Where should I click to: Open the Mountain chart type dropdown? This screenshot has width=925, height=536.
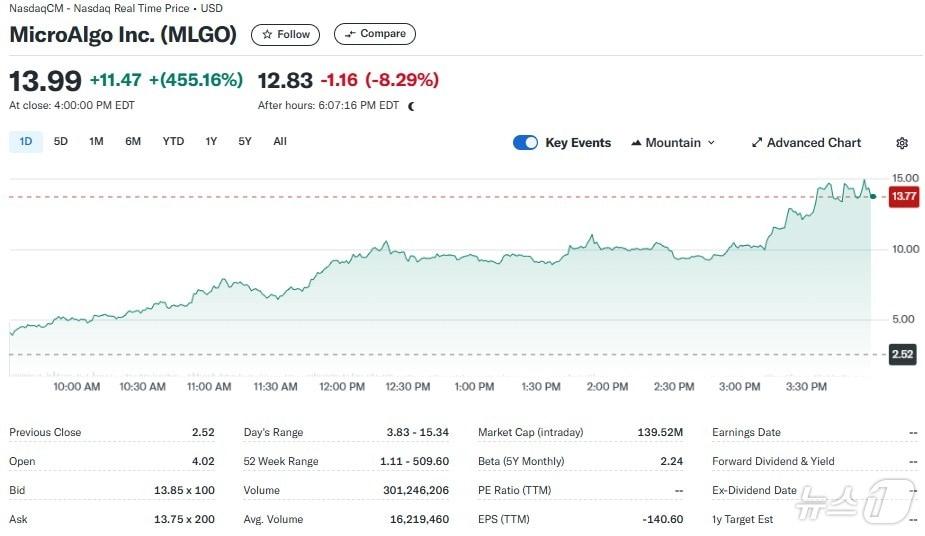point(673,143)
